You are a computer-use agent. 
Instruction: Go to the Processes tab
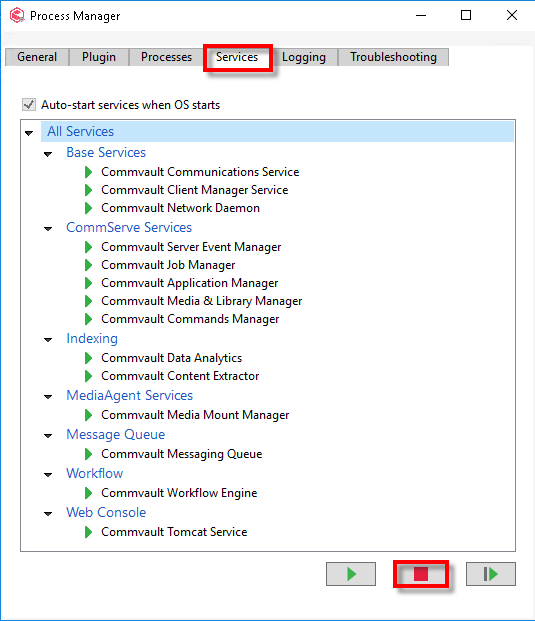166,57
